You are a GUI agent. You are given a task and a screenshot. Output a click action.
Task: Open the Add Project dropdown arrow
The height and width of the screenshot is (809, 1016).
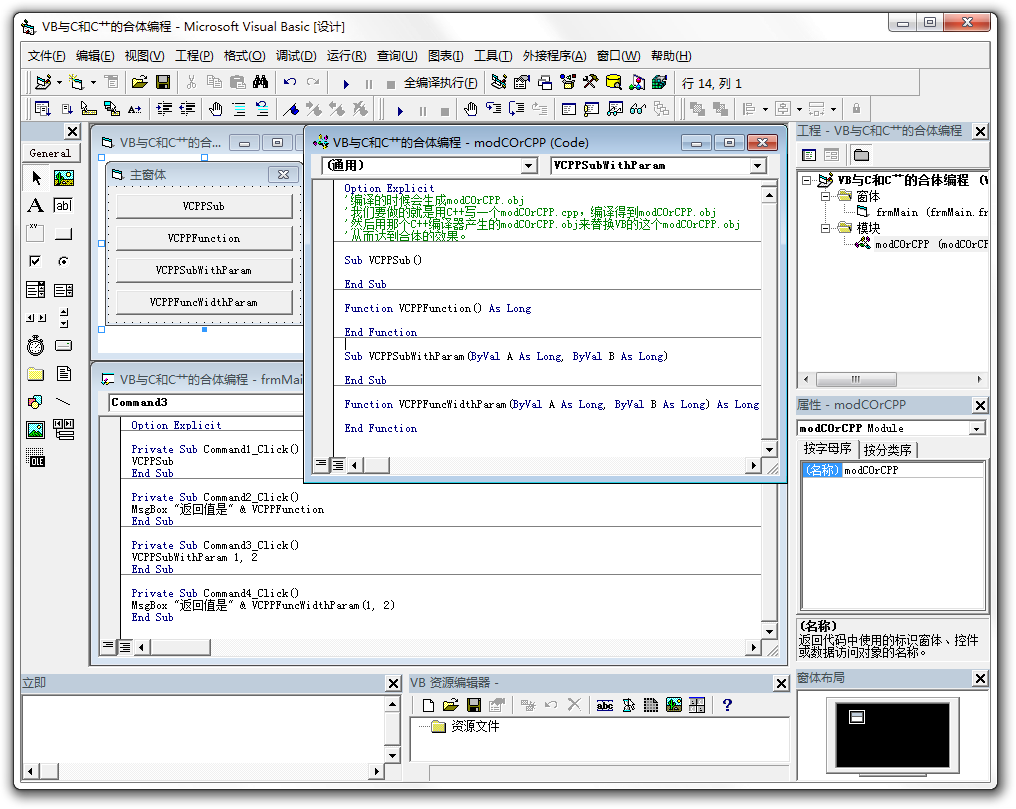pos(59,82)
